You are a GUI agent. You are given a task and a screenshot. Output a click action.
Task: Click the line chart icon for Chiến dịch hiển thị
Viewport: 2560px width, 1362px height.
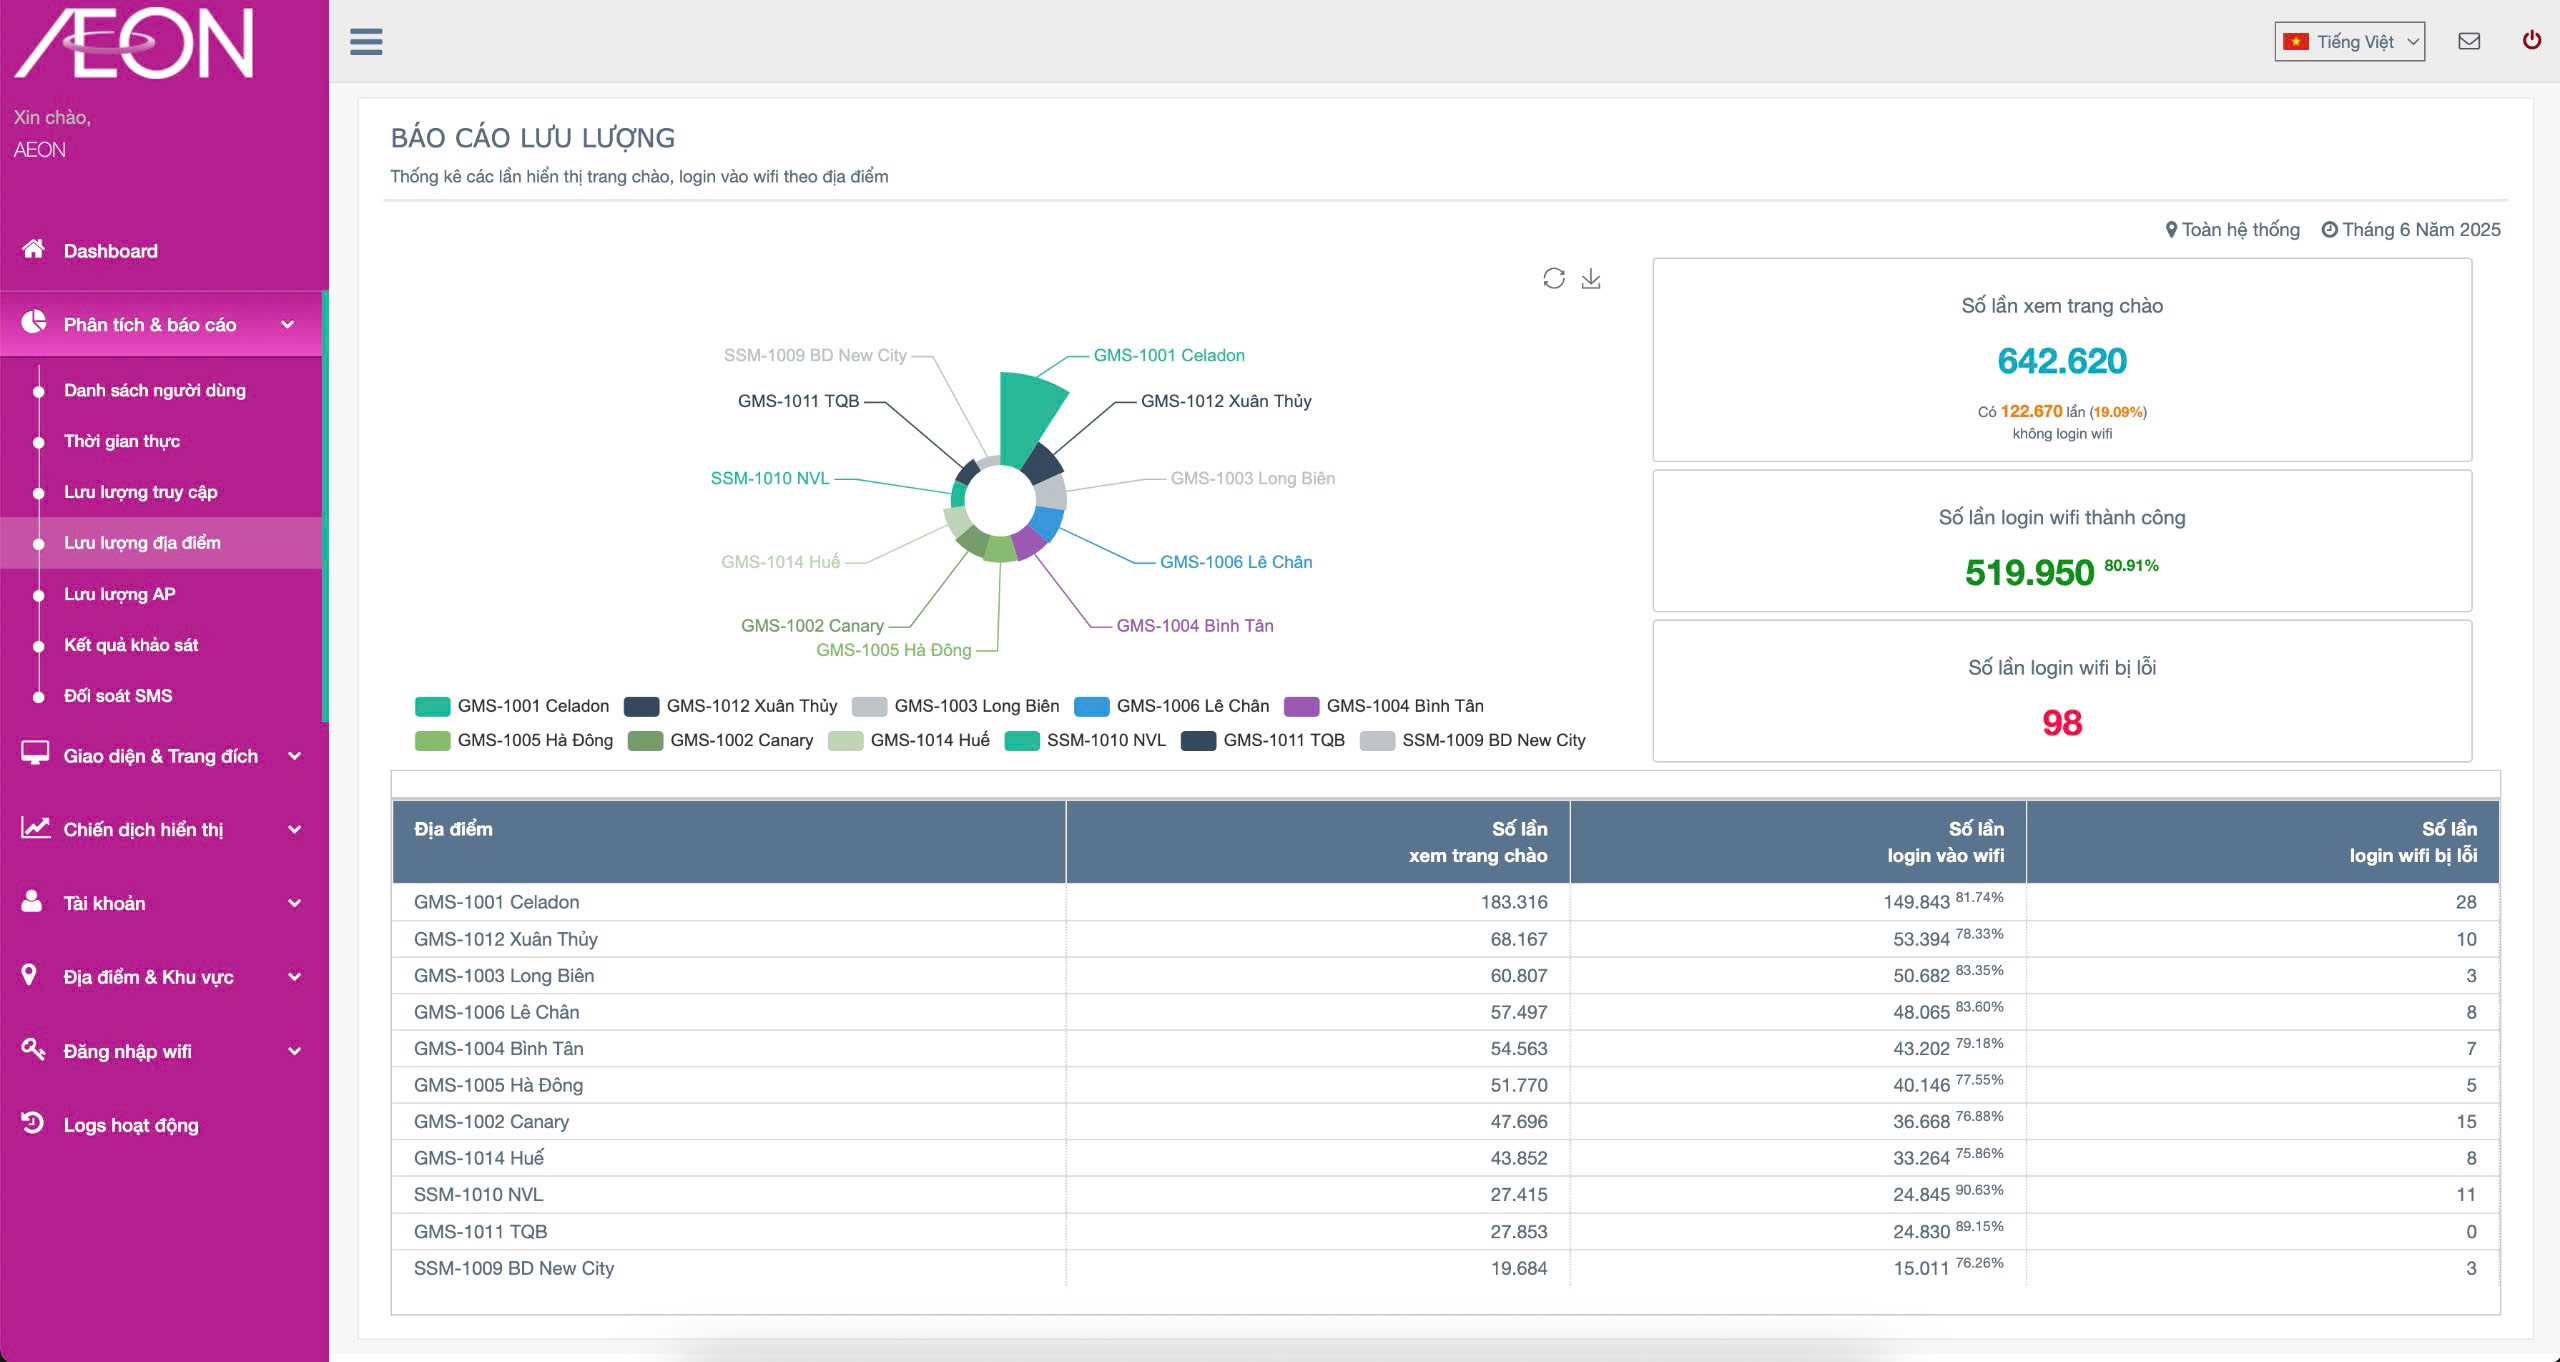click(x=35, y=828)
